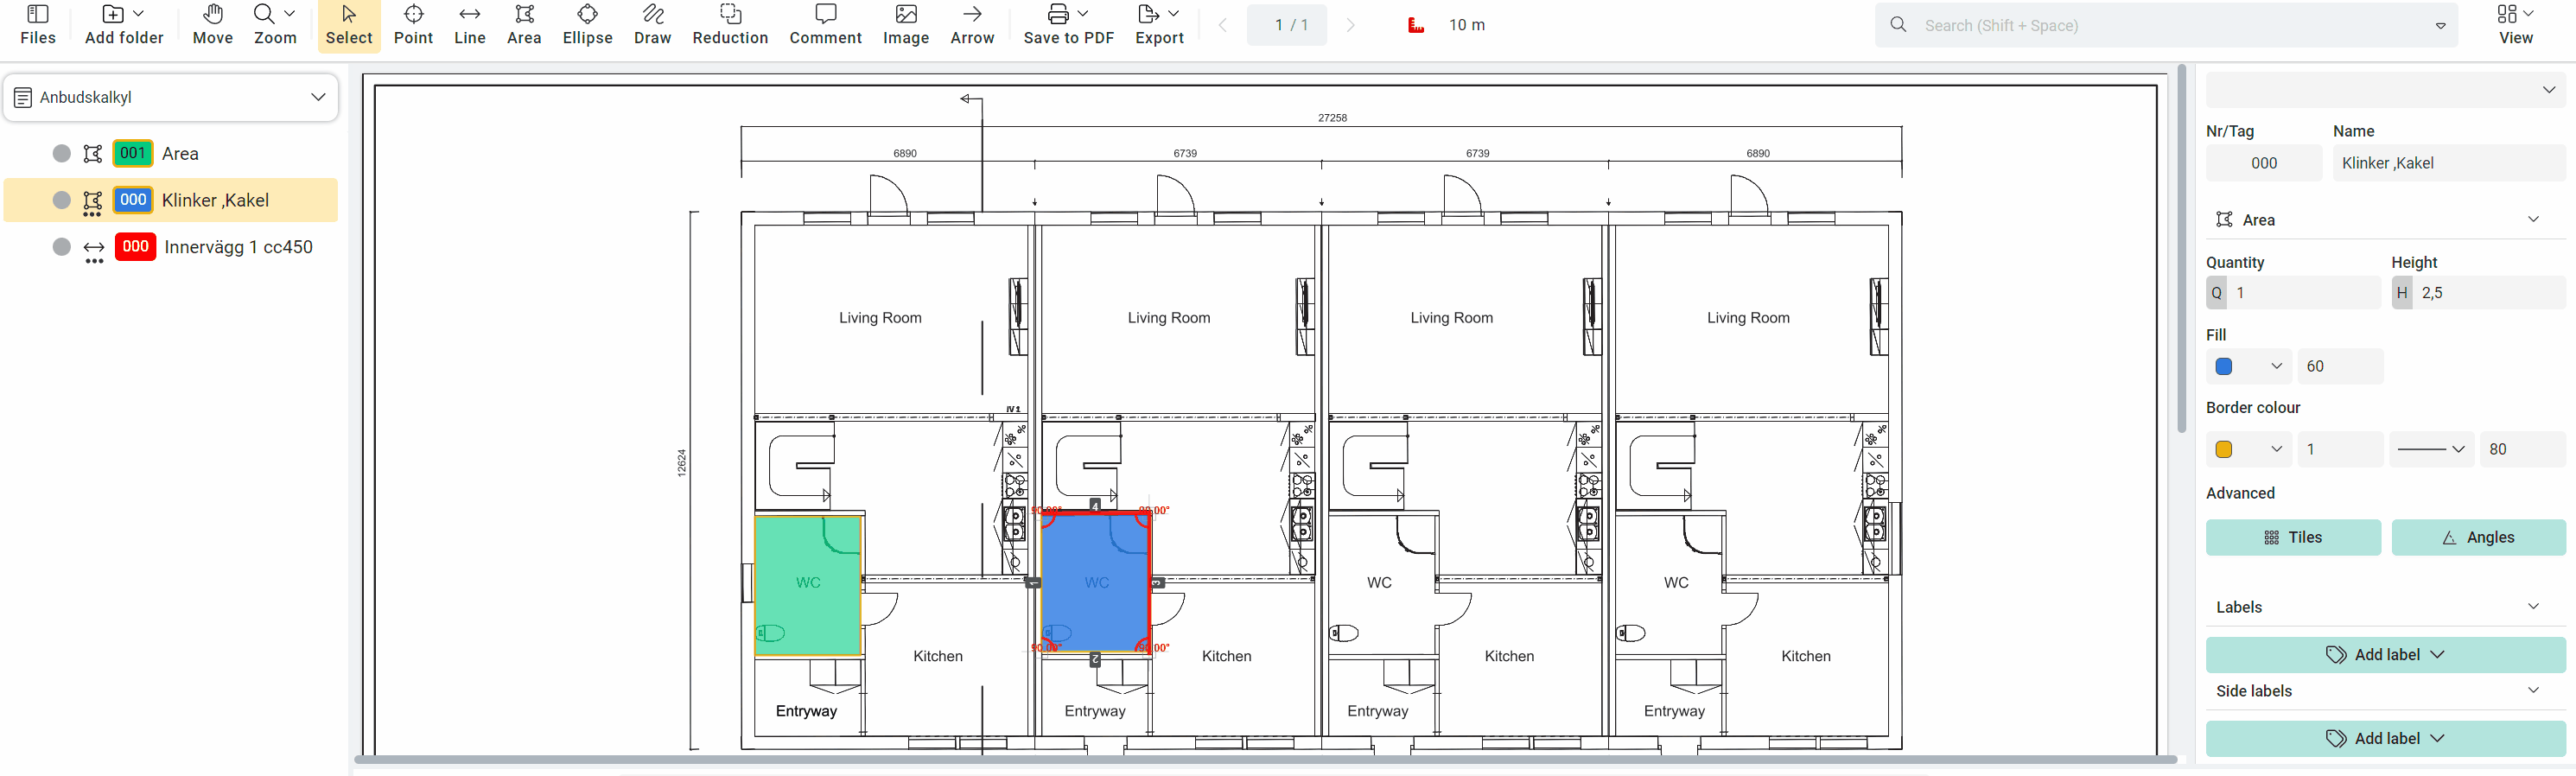2576x776 pixels.
Task: Select the Arrow tool
Action: 972,25
